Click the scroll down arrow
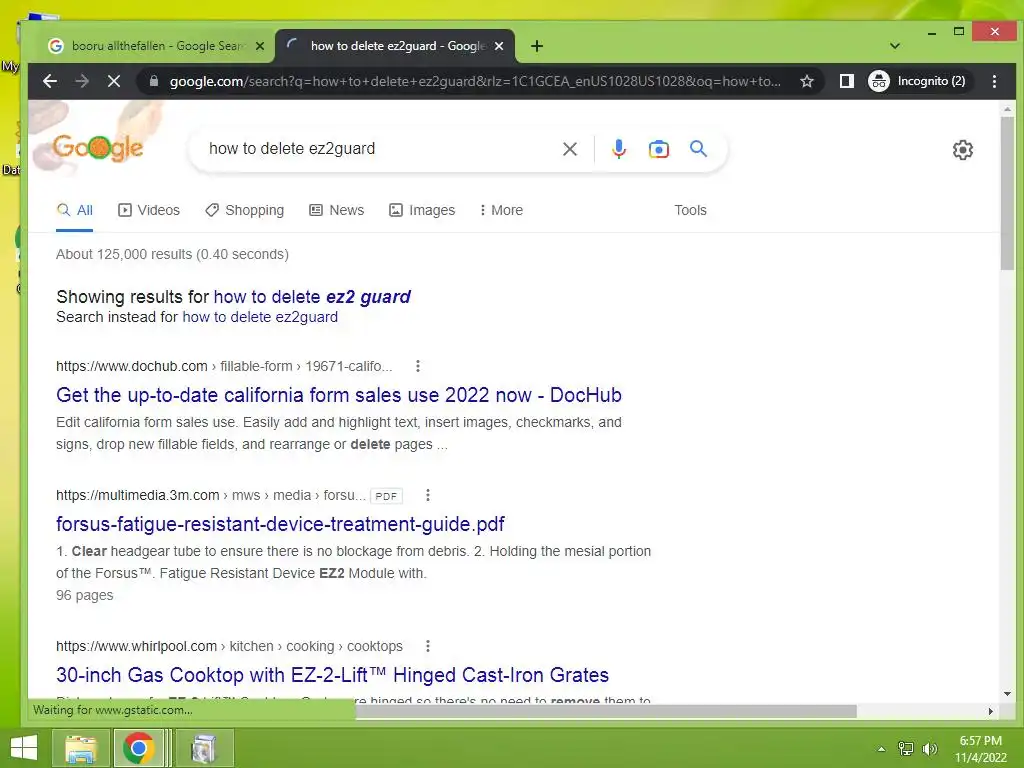 pos(1007,694)
